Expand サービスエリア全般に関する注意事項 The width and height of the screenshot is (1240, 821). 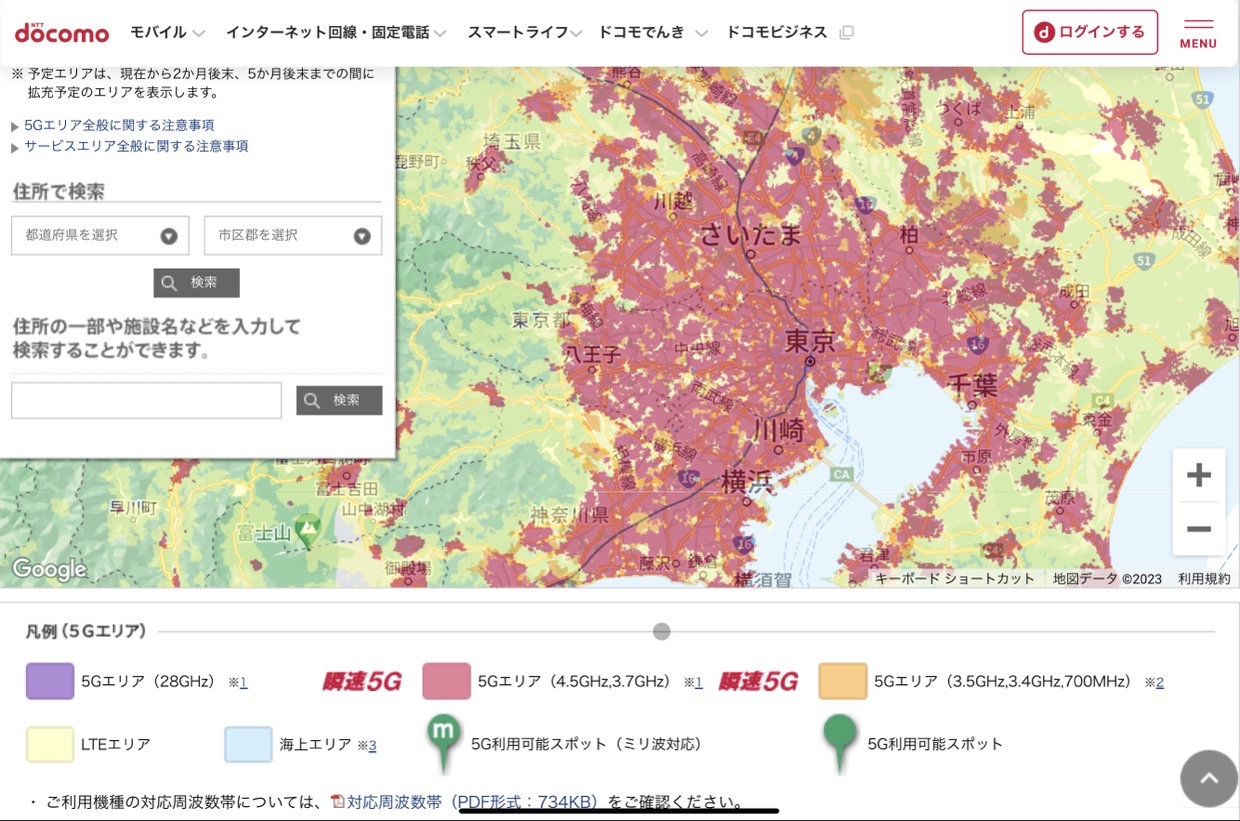pos(136,146)
